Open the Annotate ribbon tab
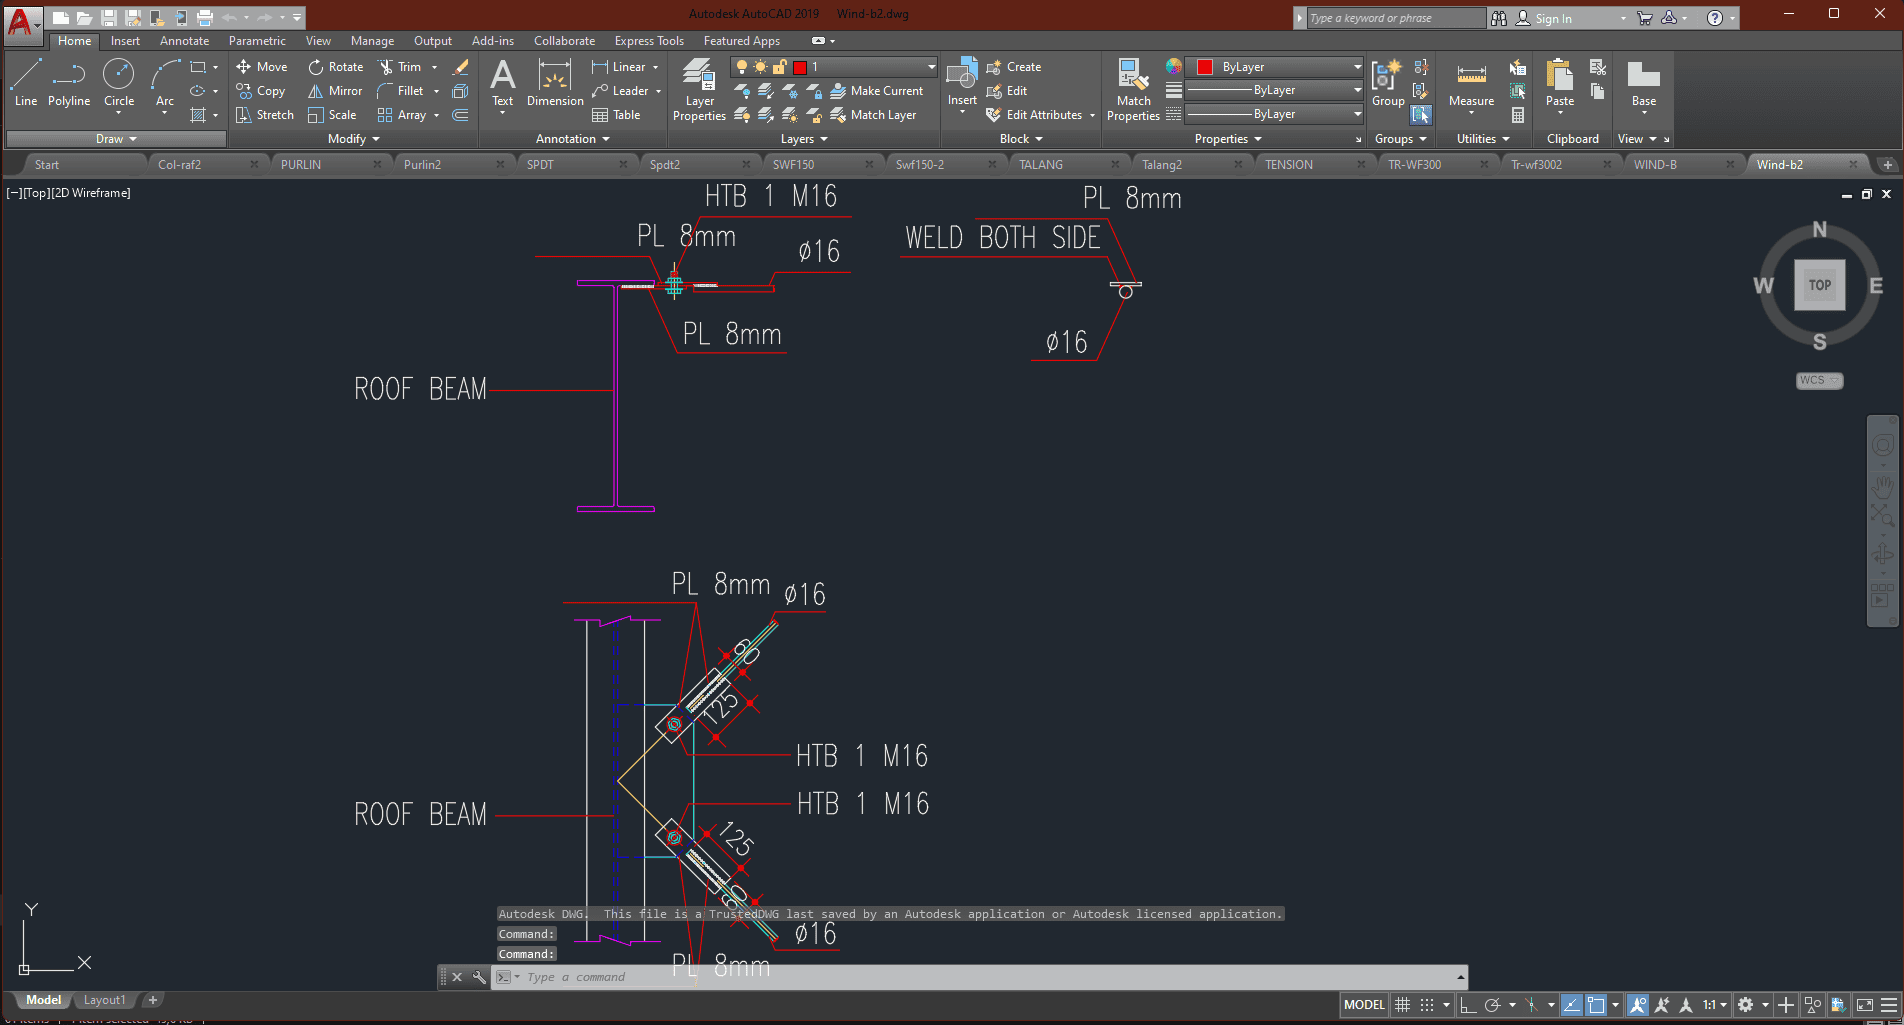The image size is (1904, 1025). click(184, 41)
